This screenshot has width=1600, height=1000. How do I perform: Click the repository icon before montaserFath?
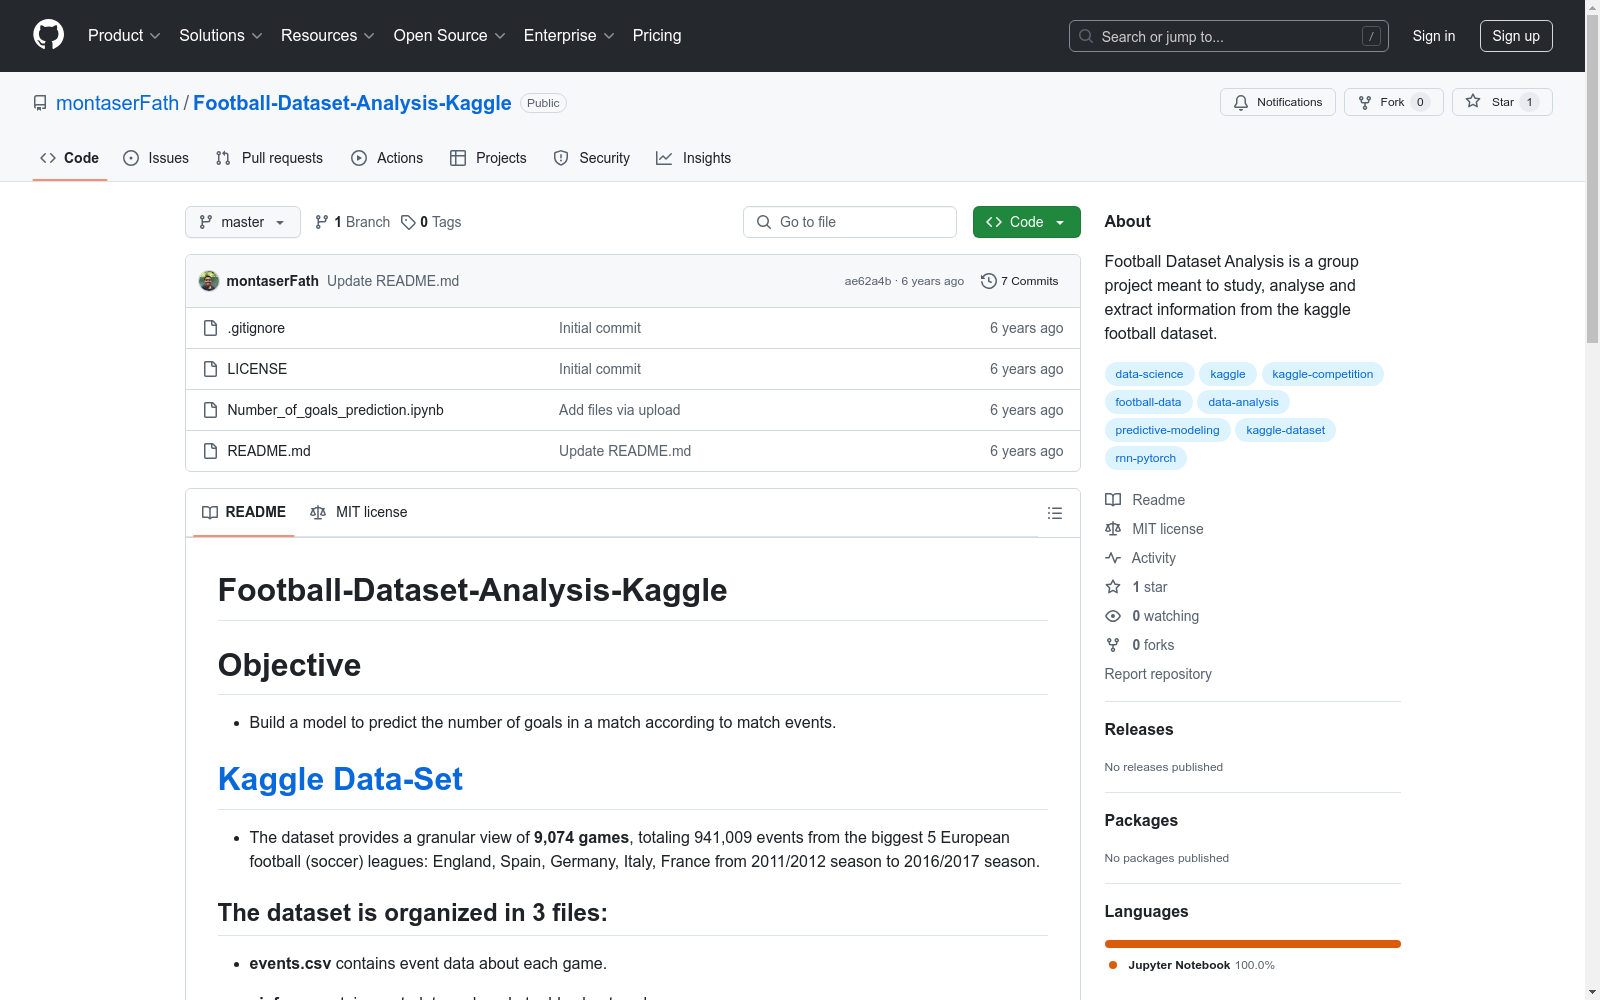tap(40, 103)
